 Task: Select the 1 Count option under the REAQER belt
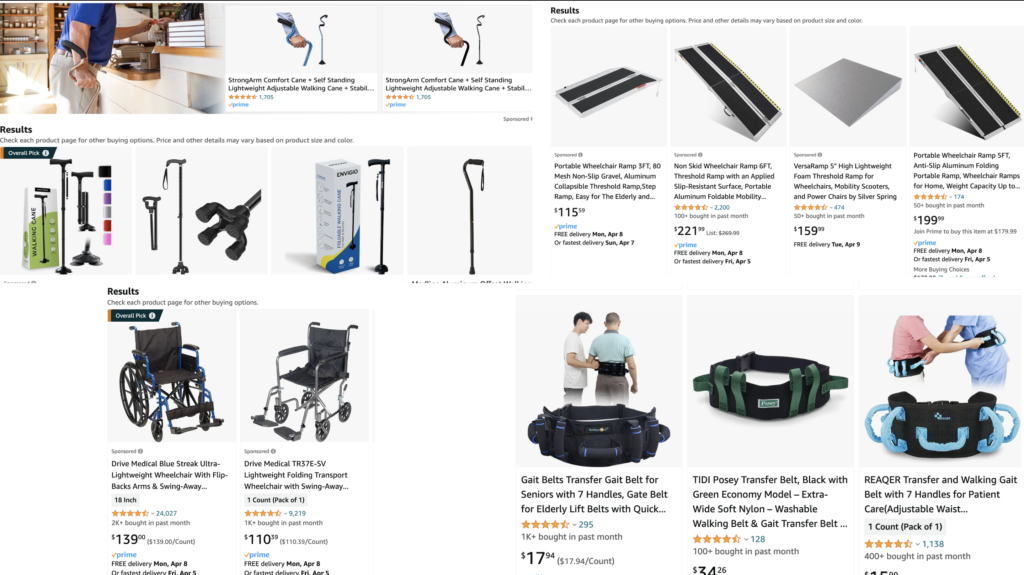[905, 527]
